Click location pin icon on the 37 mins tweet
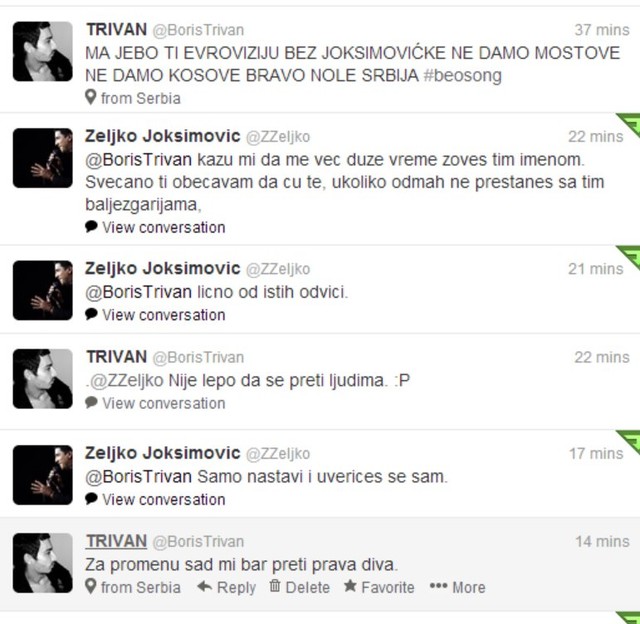 point(91,97)
